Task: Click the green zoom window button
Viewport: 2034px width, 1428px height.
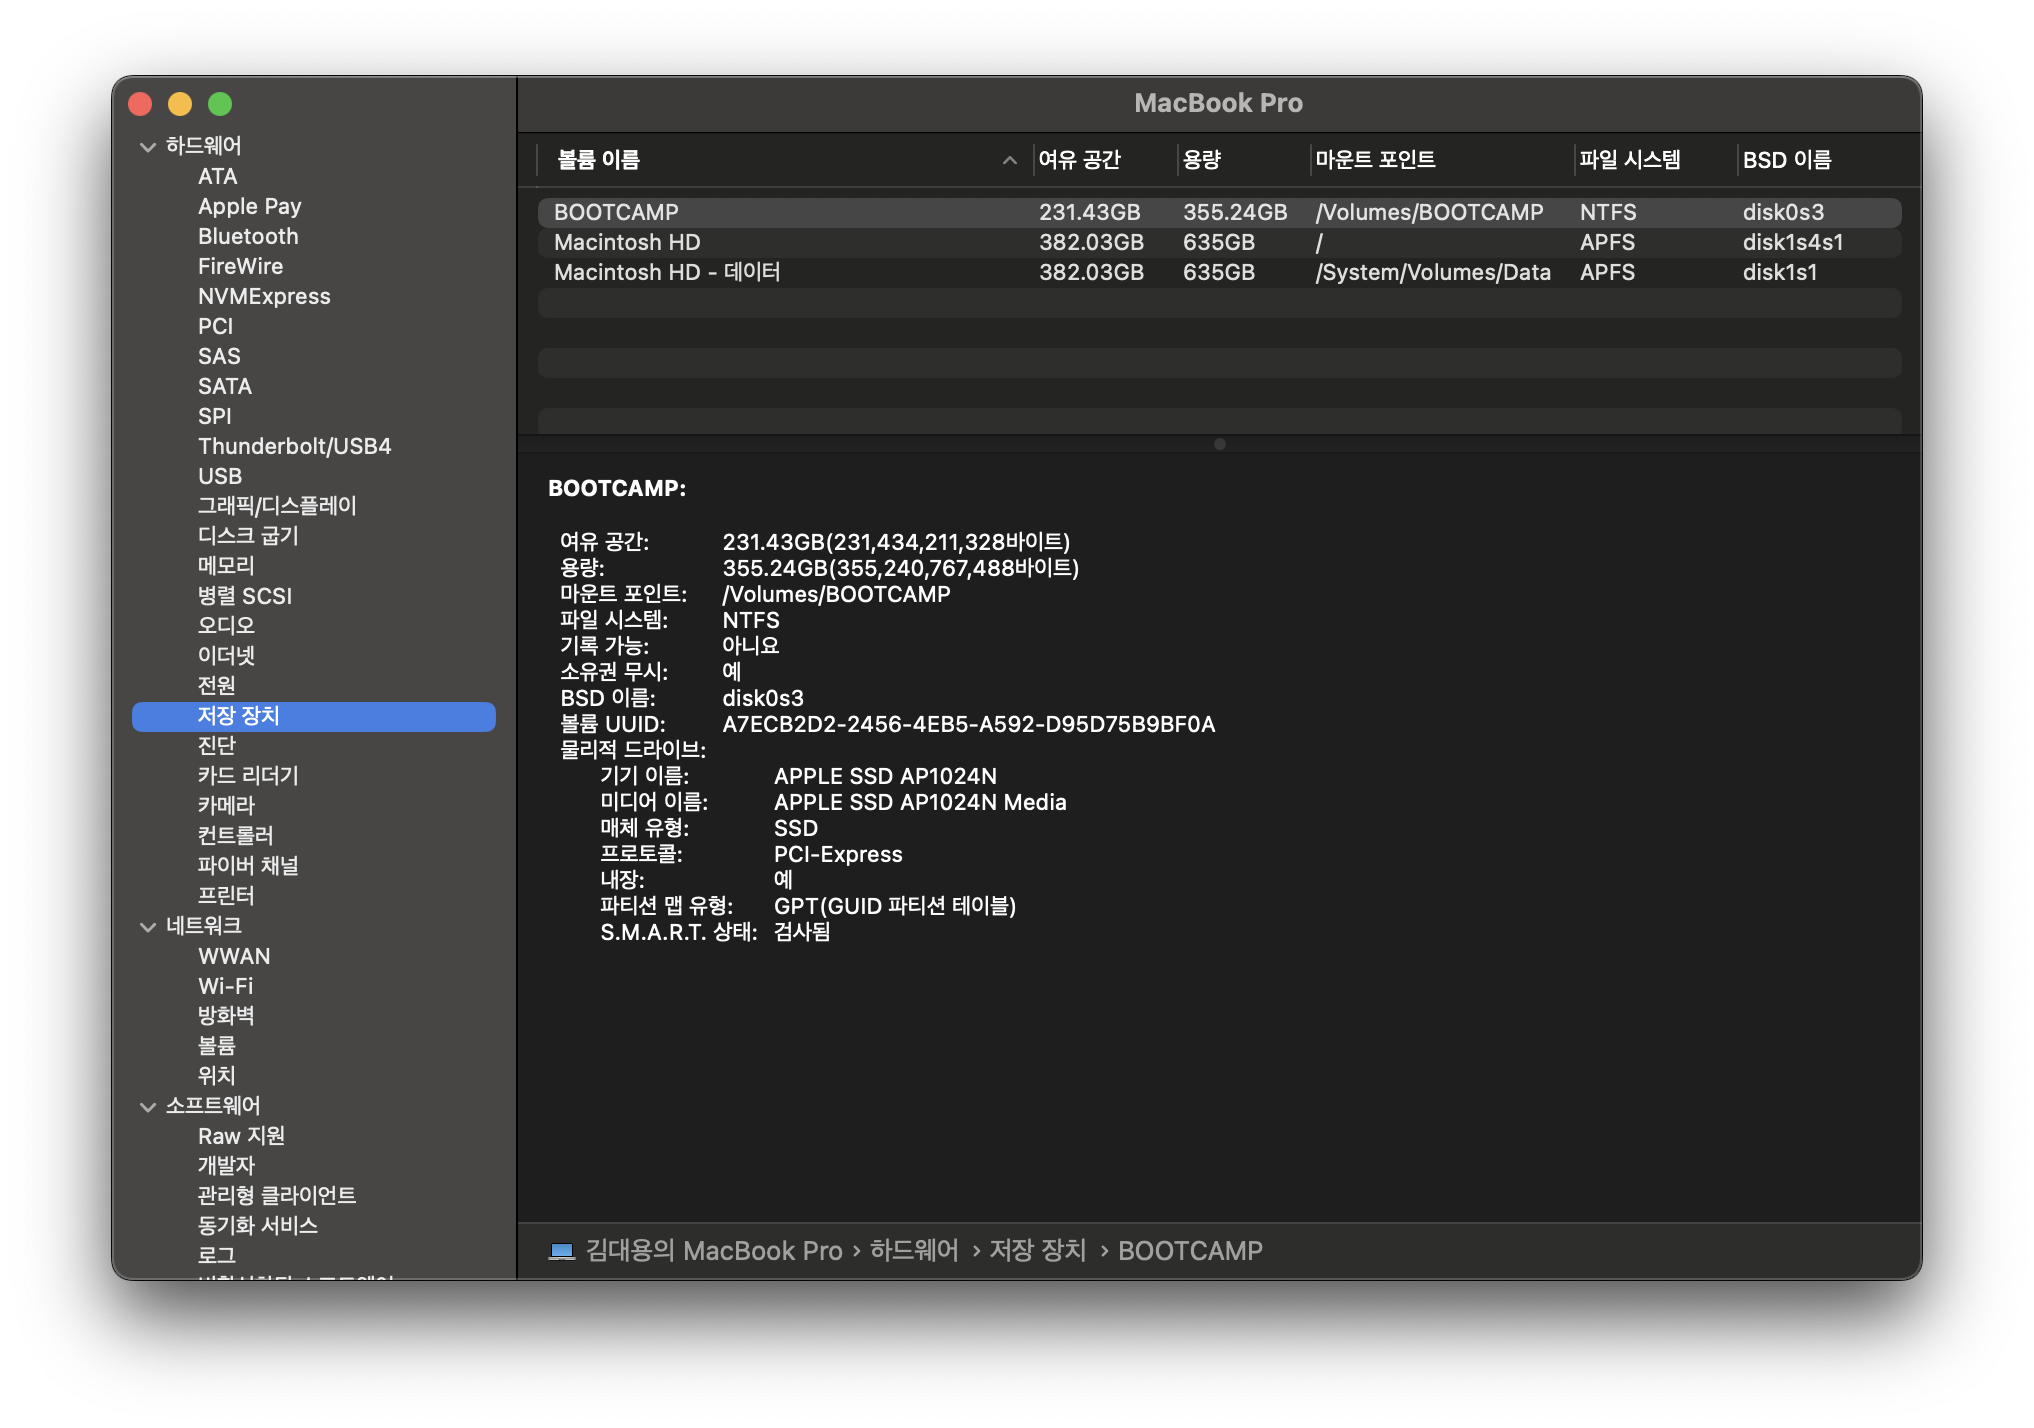Action: 220,104
